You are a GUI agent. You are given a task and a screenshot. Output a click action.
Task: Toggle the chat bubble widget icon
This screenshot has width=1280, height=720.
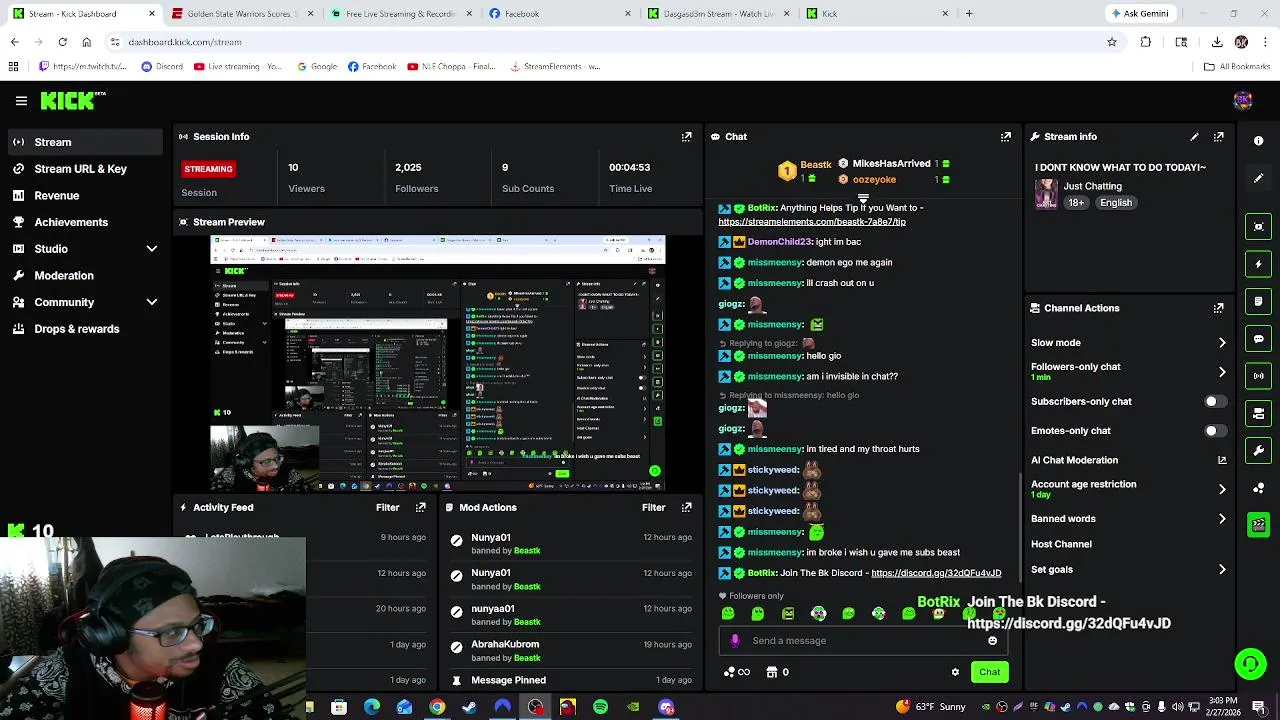pos(1259,339)
